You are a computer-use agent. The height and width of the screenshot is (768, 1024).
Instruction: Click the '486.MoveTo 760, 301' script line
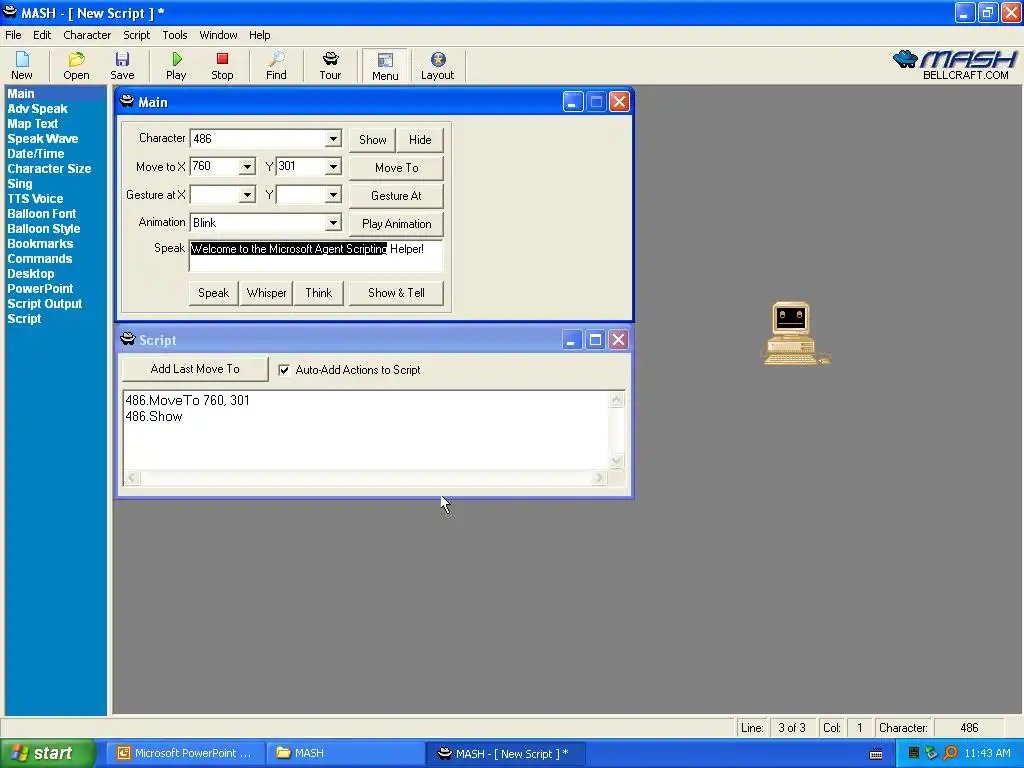(x=187, y=400)
